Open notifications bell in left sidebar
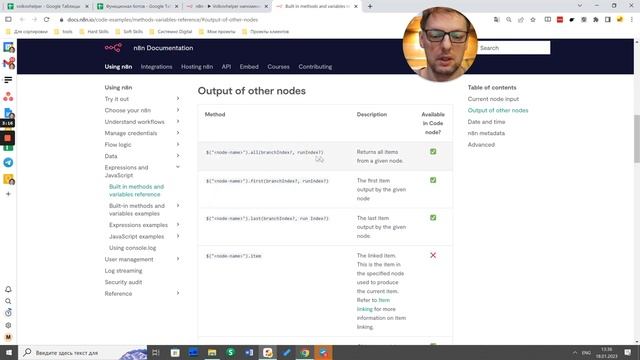 tap(8, 289)
